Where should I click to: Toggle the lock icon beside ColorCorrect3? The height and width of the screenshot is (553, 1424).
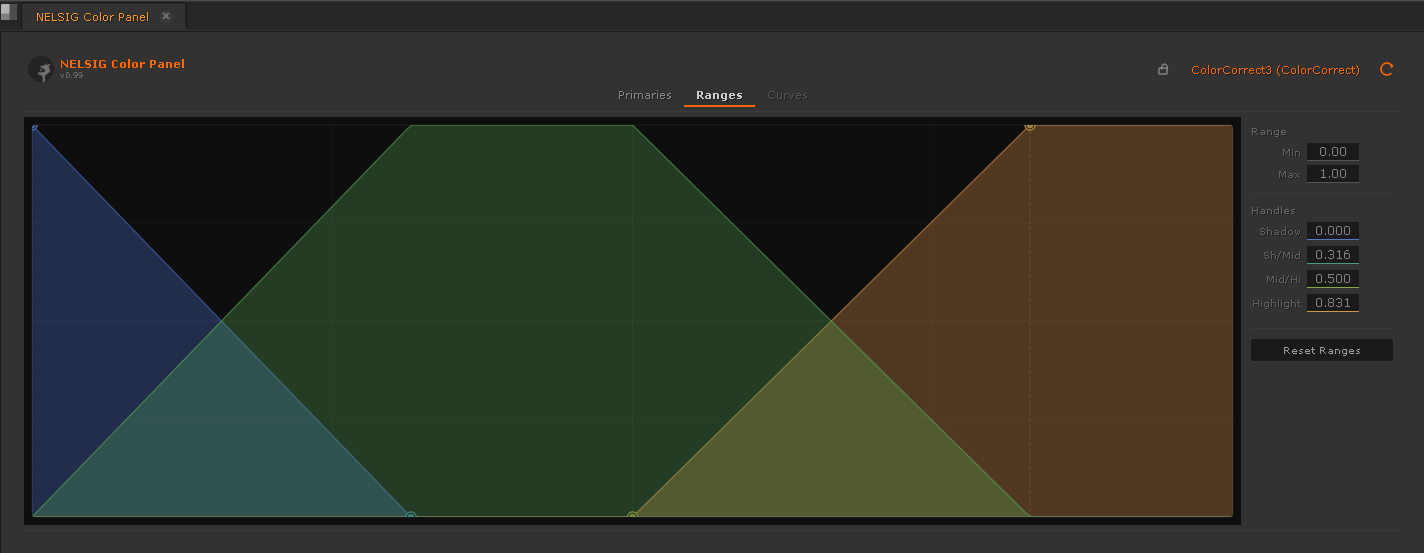pyautogui.click(x=1163, y=70)
